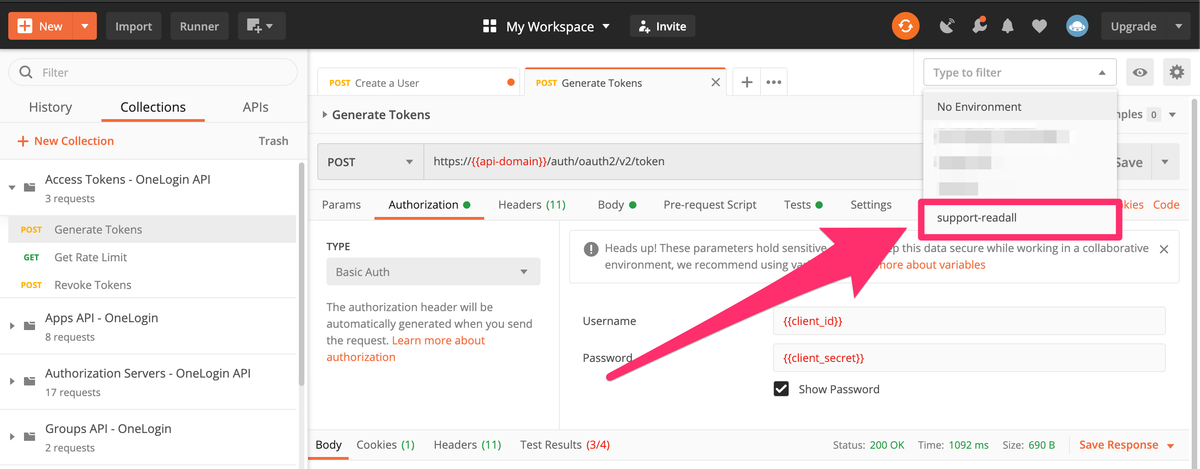Open the Params tab

[341, 205]
